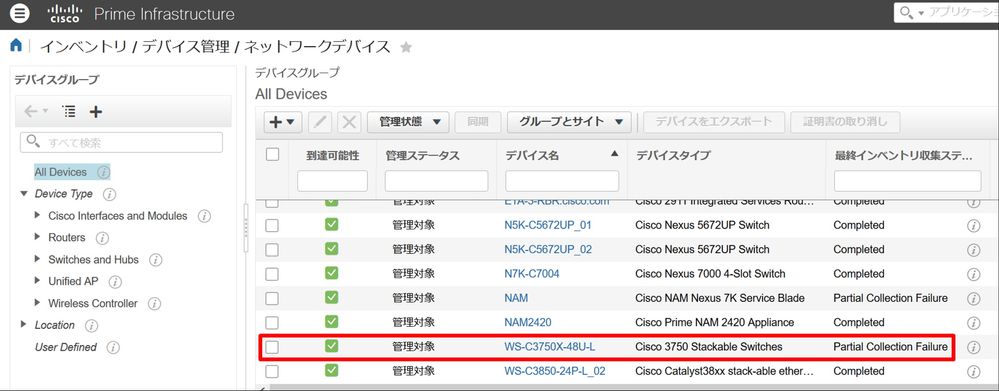Expand the Switches and Hubs tree node
The height and width of the screenshot is (391, 999).
(x=38, y=259)
